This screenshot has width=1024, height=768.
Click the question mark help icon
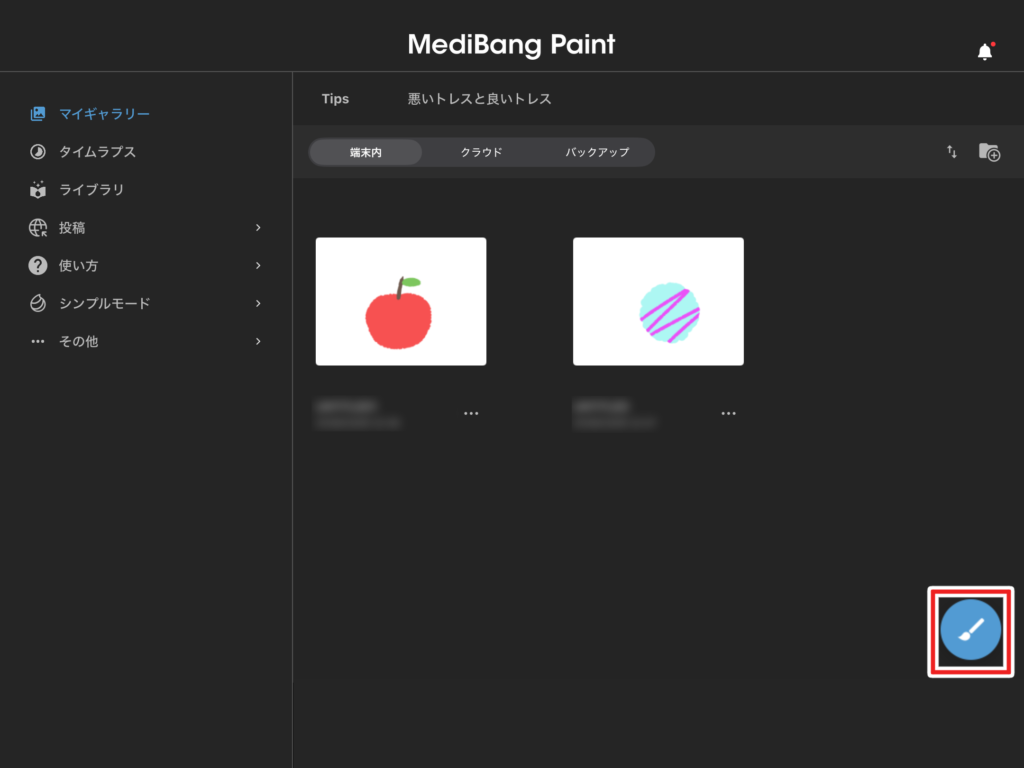[x=38, y=266]
